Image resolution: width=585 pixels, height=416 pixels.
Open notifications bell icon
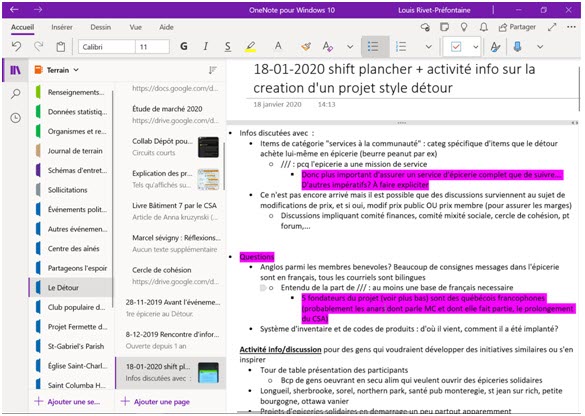[484, 27]
